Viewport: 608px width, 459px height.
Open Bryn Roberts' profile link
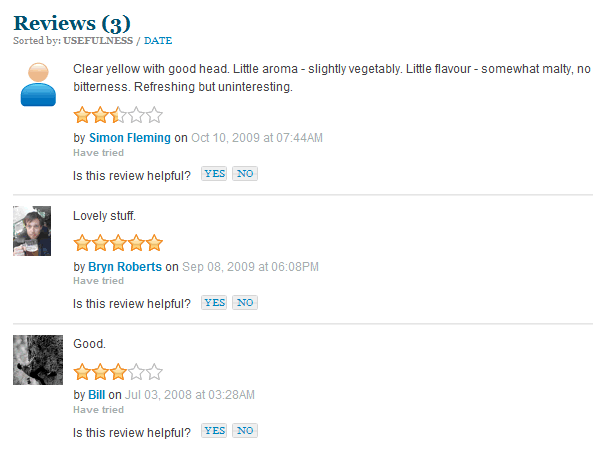(x=126, y=267)
